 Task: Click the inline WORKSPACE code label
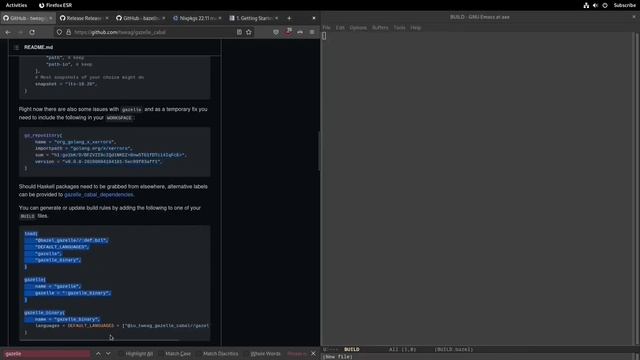[119, 118]
